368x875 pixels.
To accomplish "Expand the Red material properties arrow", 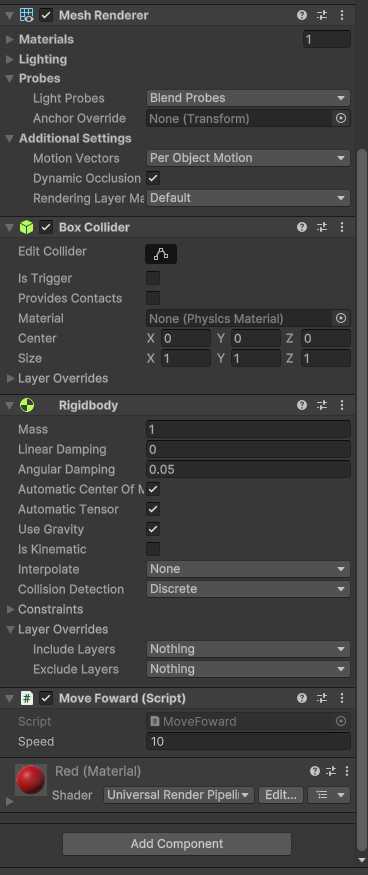I will point(9,801).
